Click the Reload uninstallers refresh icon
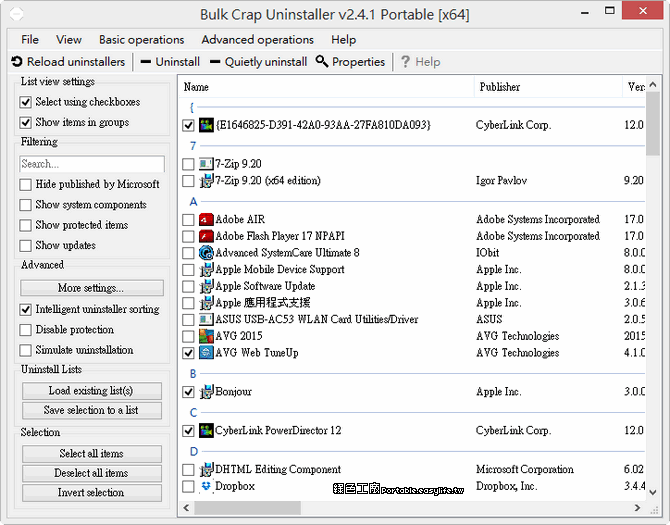This screenshot has width=670, height=525. [x=17, y=62]
